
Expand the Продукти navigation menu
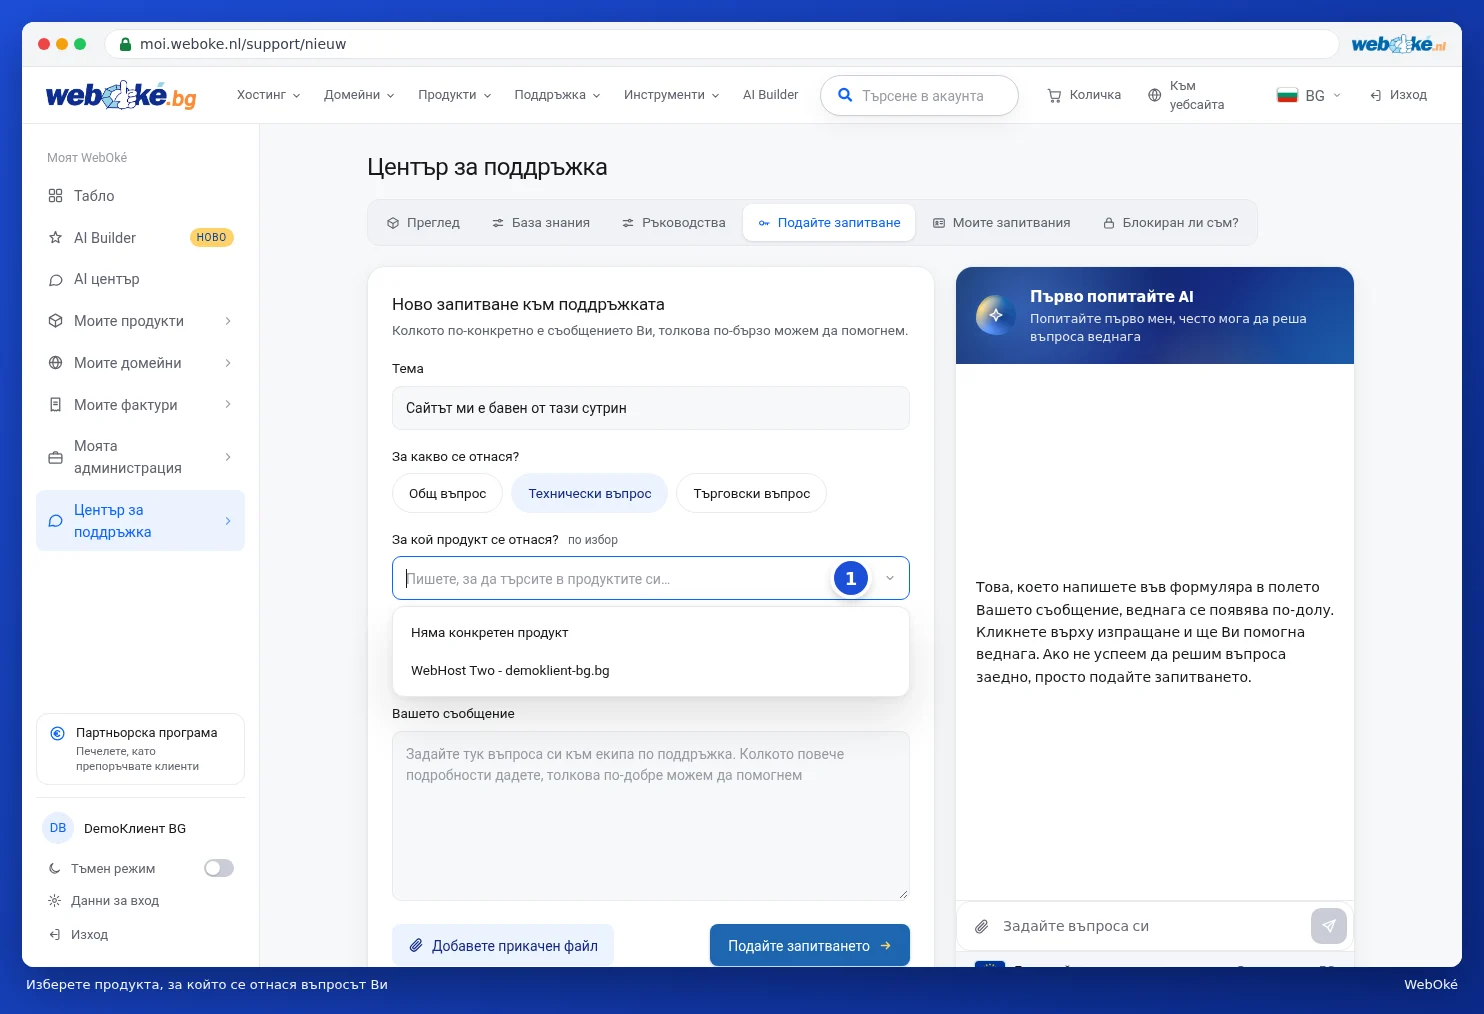tap(454, 95)
